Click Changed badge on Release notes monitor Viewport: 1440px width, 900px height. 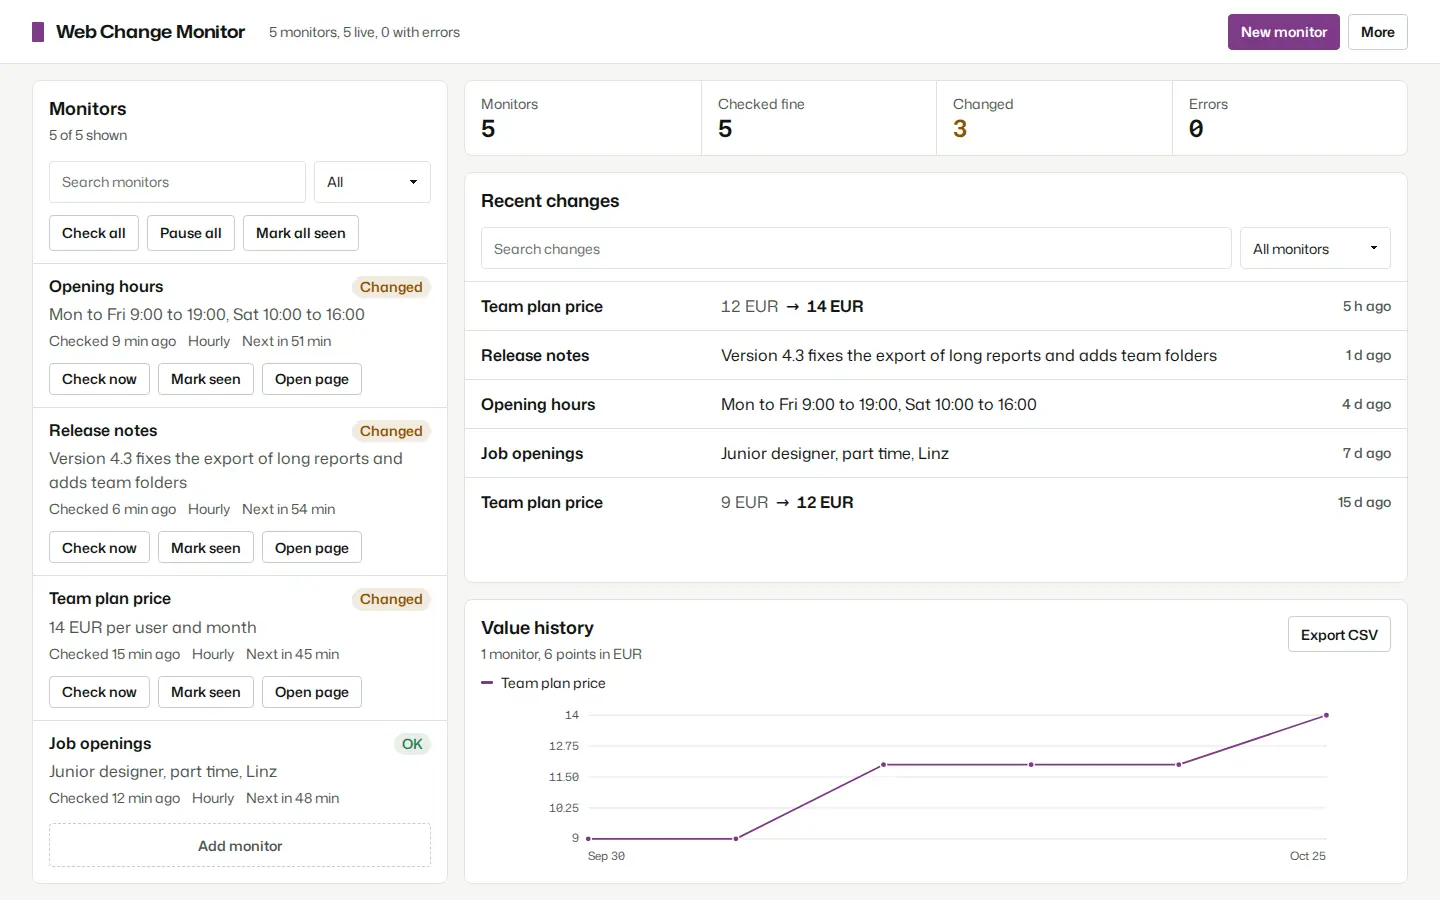point(391,431)
